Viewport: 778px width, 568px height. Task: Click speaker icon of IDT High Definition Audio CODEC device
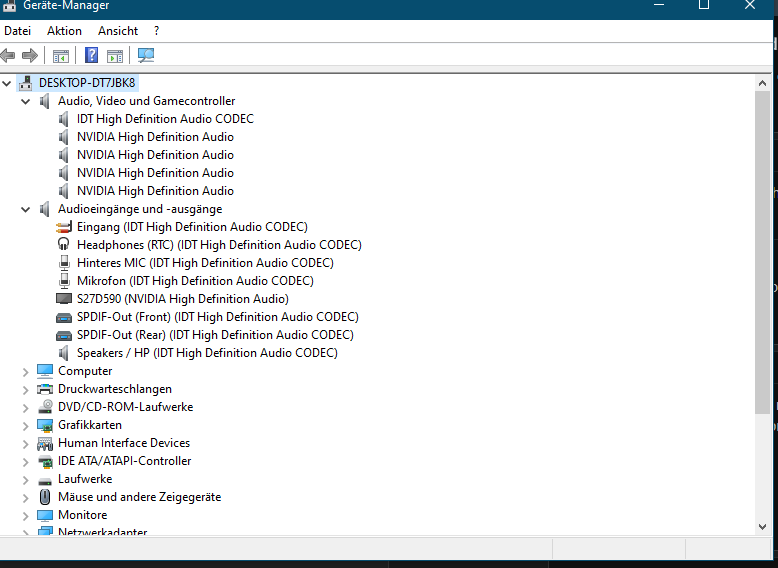point(64,119)
